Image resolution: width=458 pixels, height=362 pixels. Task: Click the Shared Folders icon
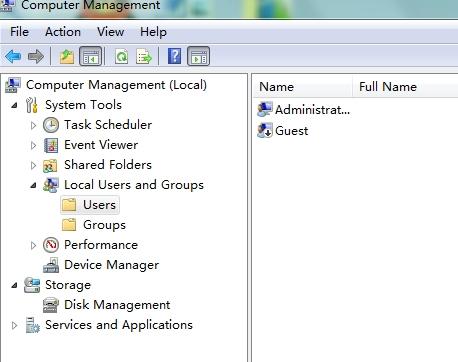click(50, 166)
